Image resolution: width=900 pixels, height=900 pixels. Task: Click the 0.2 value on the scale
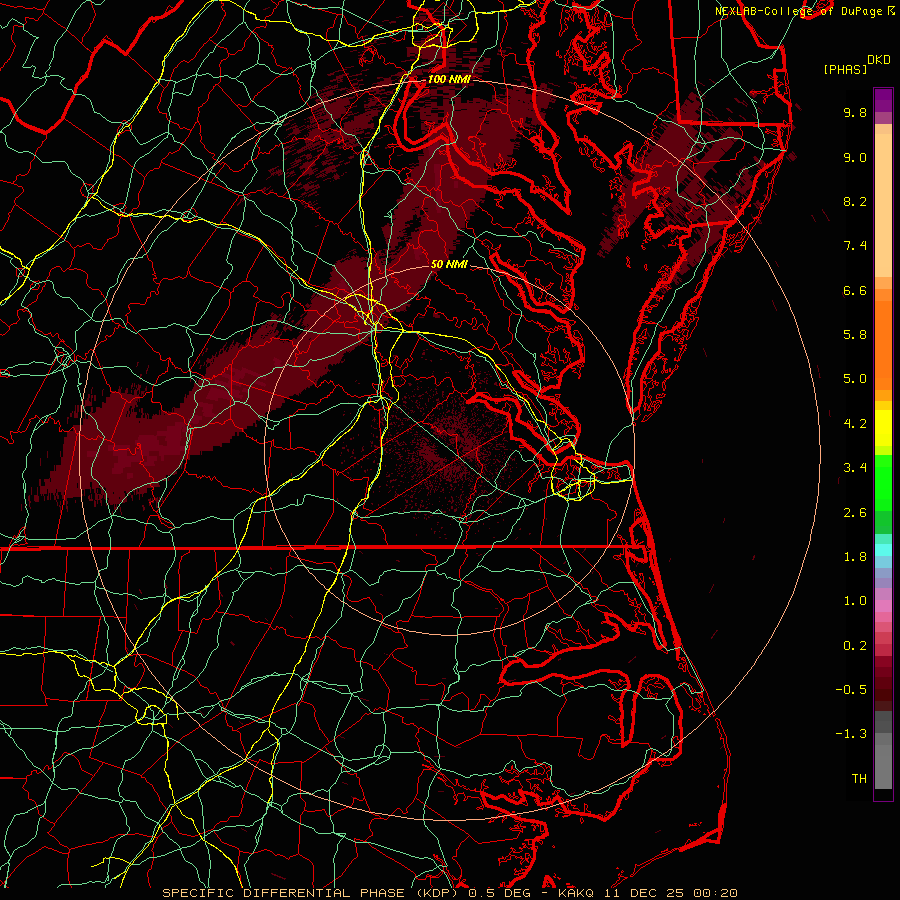855,646
